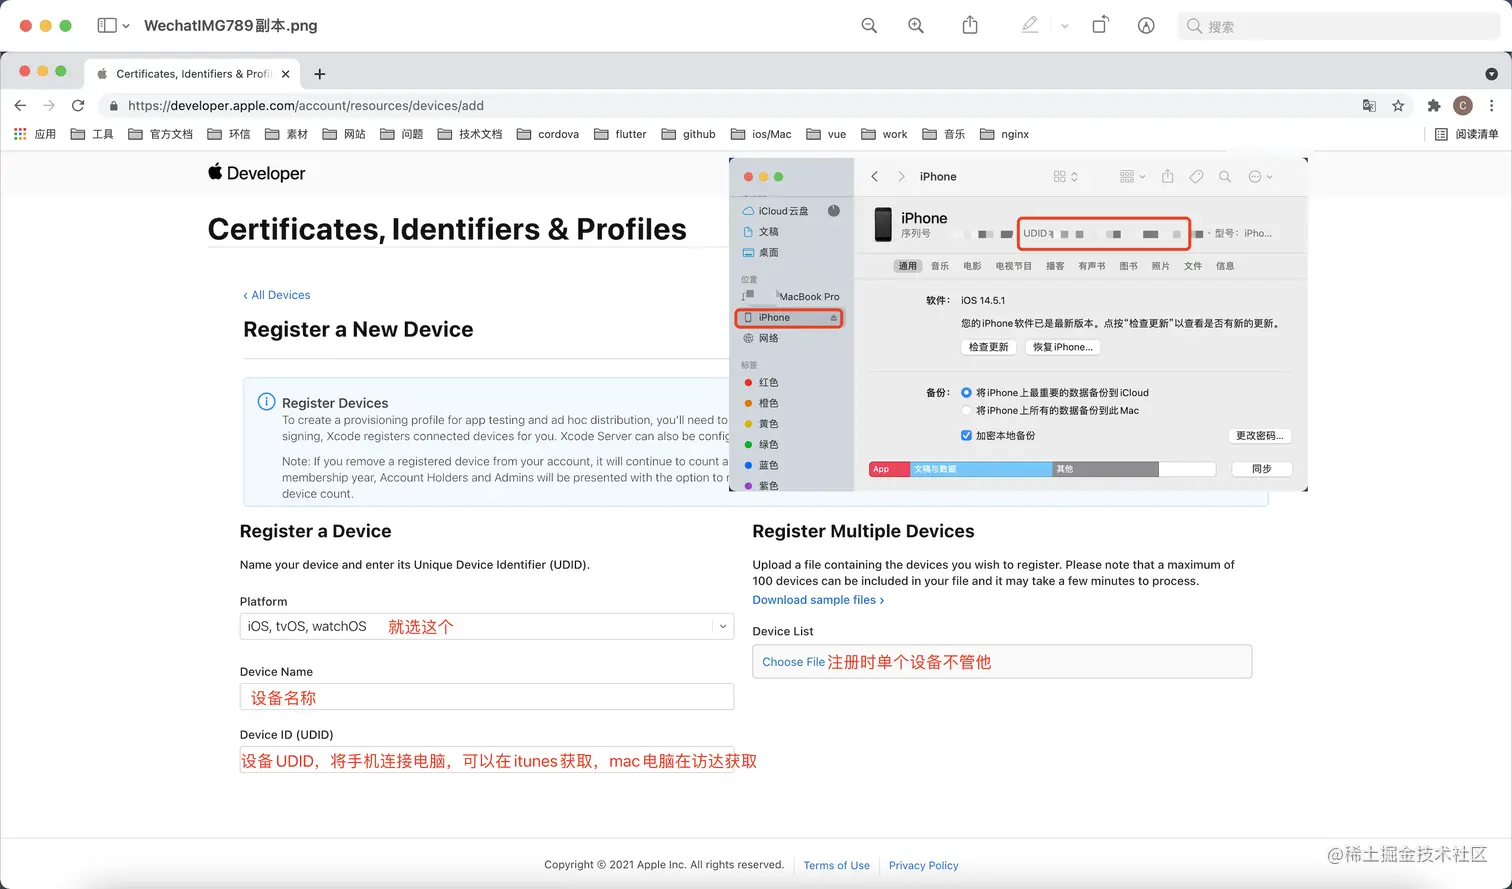
Task: Focus the Preview search field
Action: 1338,26
